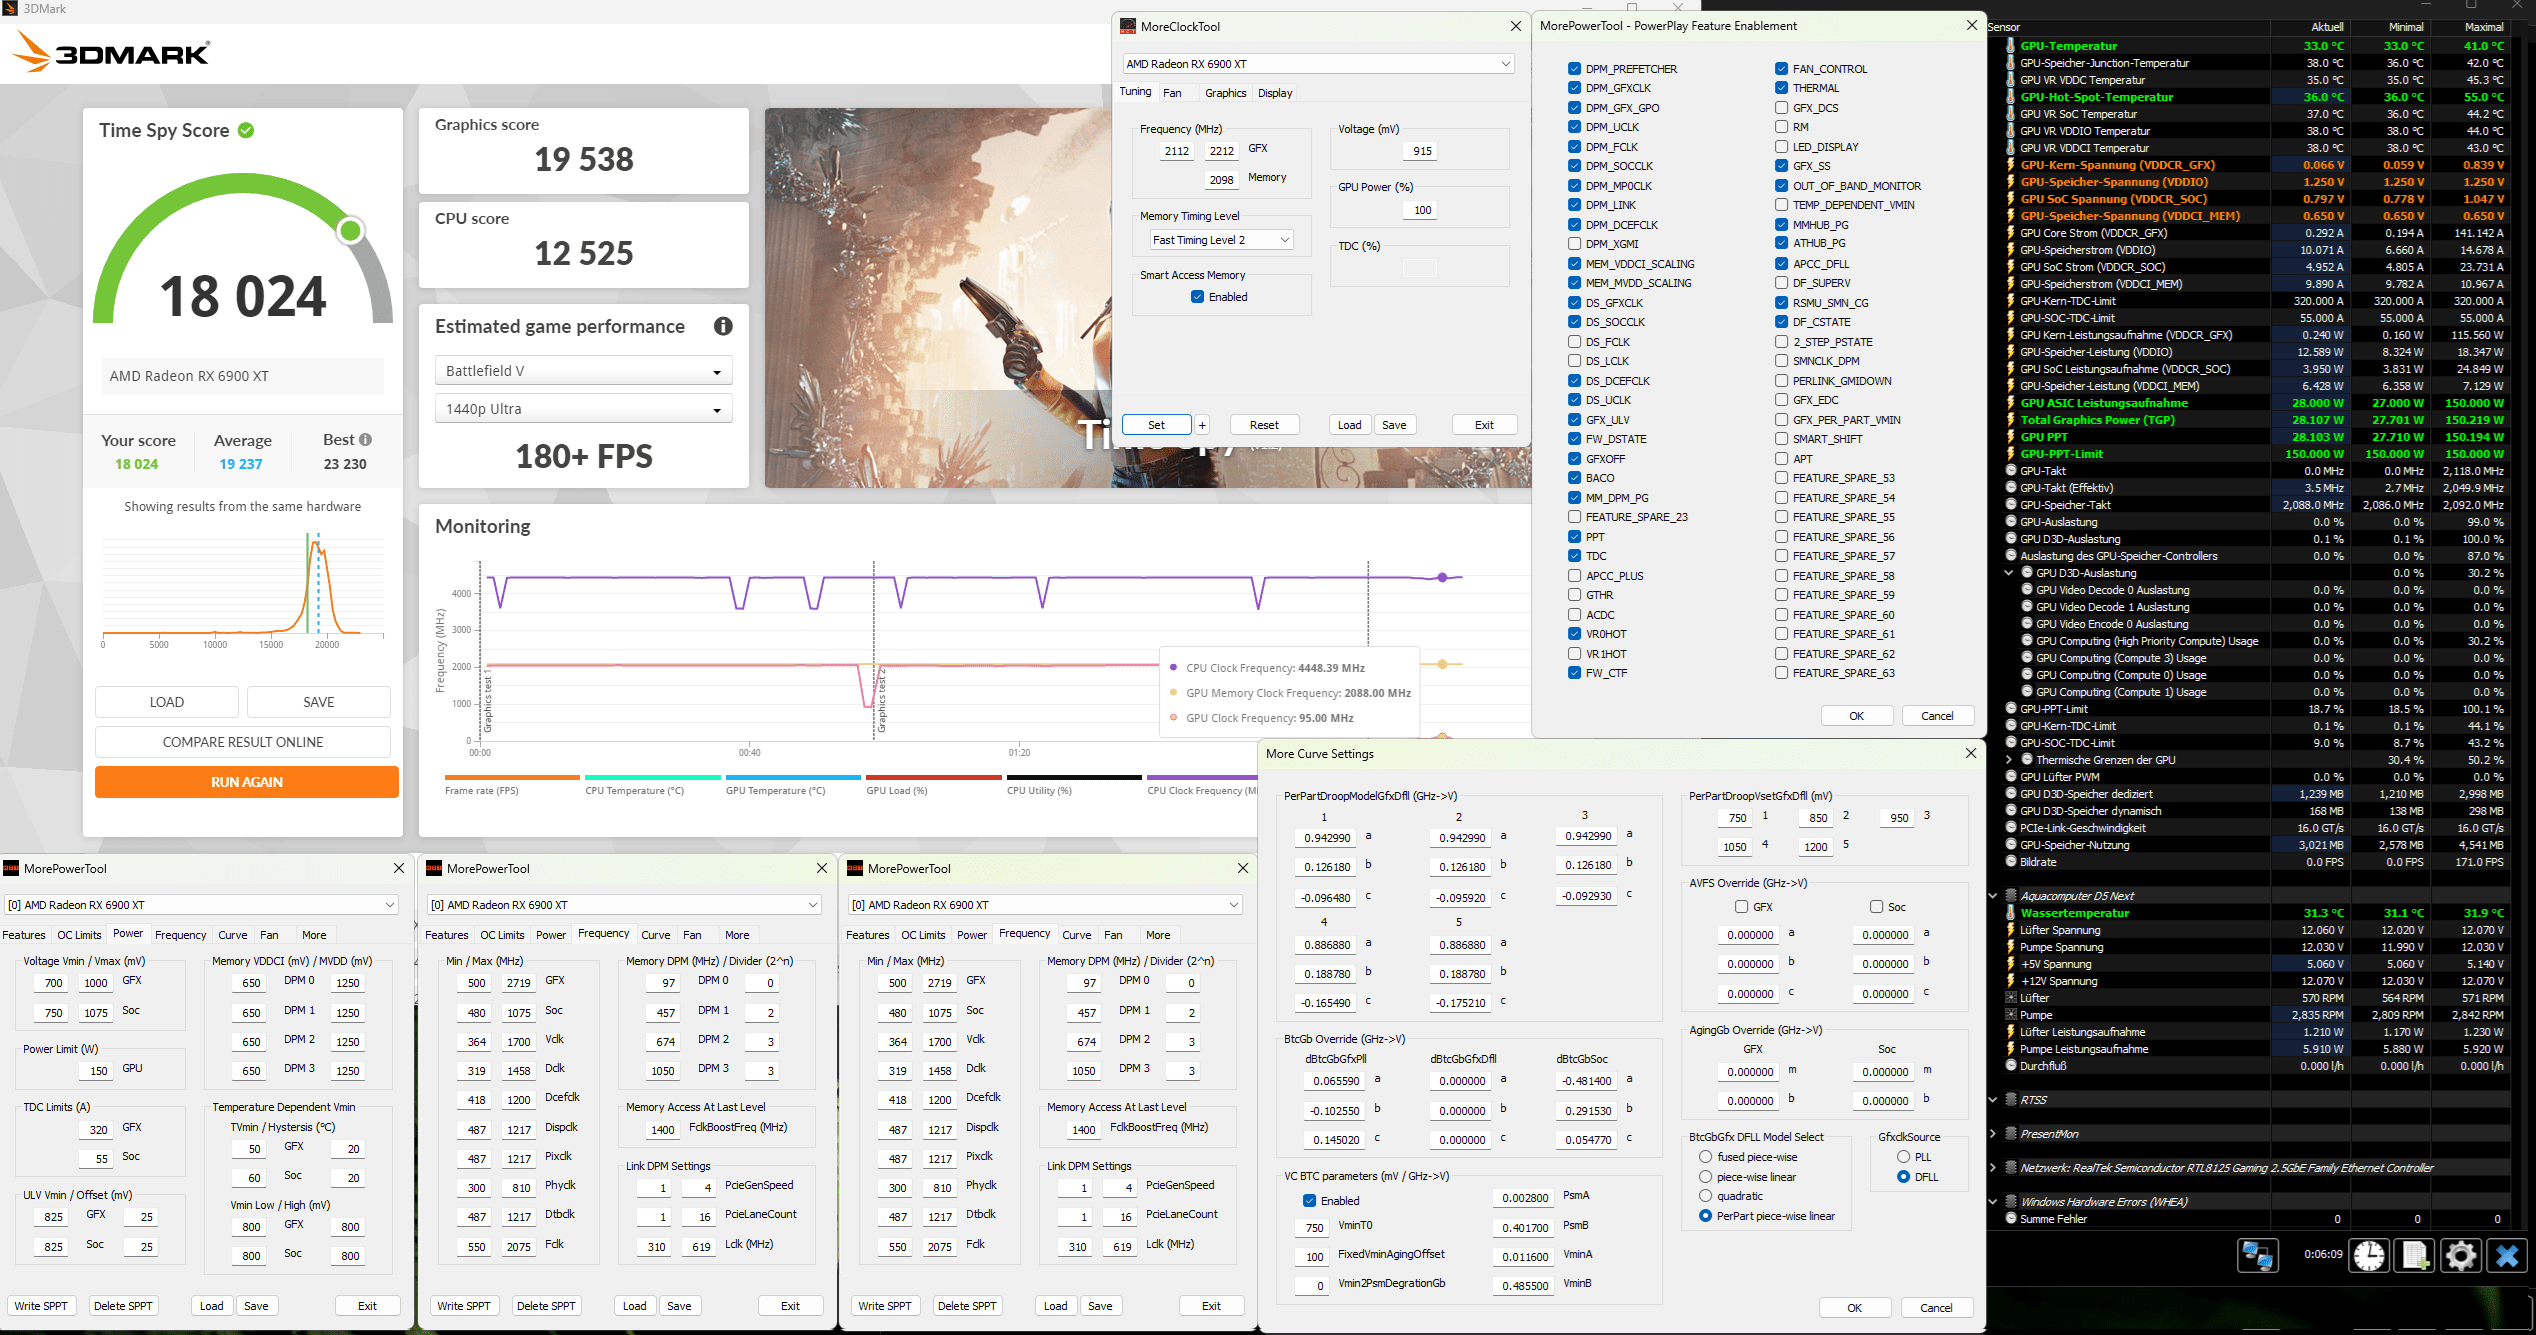The width and height of the screenshot is (2536, 1335).
Task: Open the Battlefield V game dropdown
Action: pos(584,371)
